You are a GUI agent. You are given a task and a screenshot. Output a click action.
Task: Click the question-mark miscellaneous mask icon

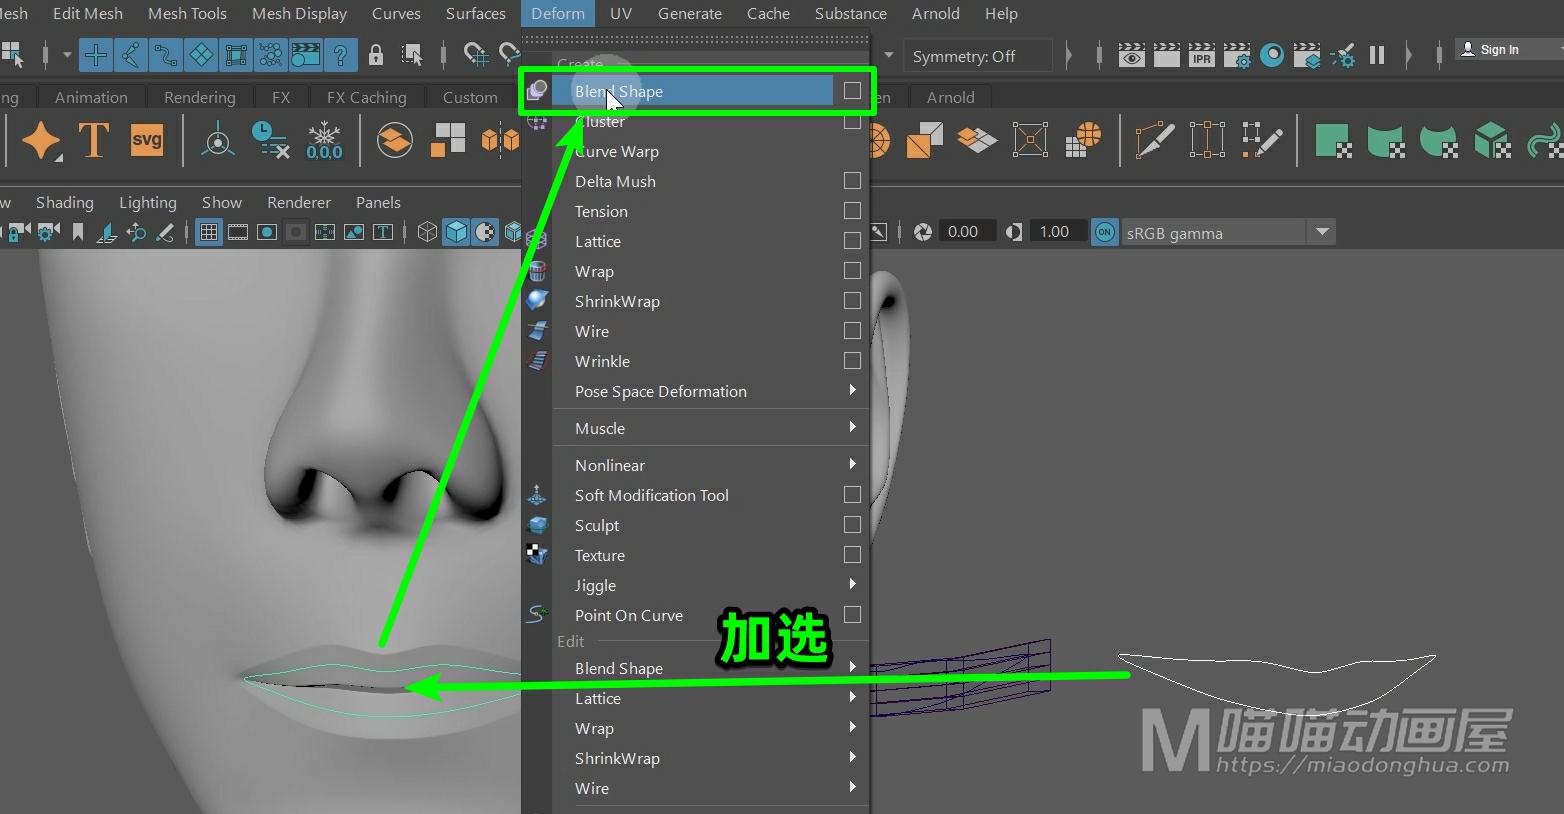(340, 55)
